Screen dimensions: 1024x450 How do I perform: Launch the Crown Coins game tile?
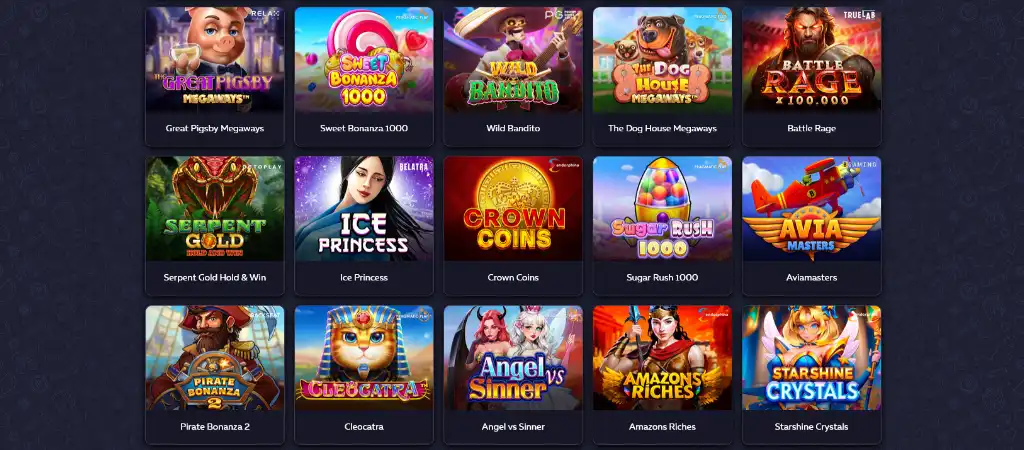tap(513, 209)
